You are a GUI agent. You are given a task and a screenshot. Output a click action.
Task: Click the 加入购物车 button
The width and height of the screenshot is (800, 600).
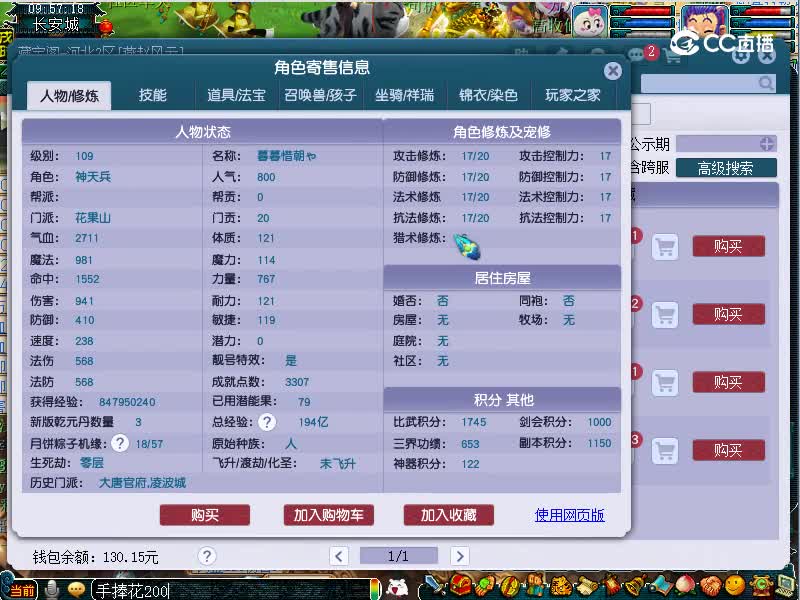click(329, 515)
